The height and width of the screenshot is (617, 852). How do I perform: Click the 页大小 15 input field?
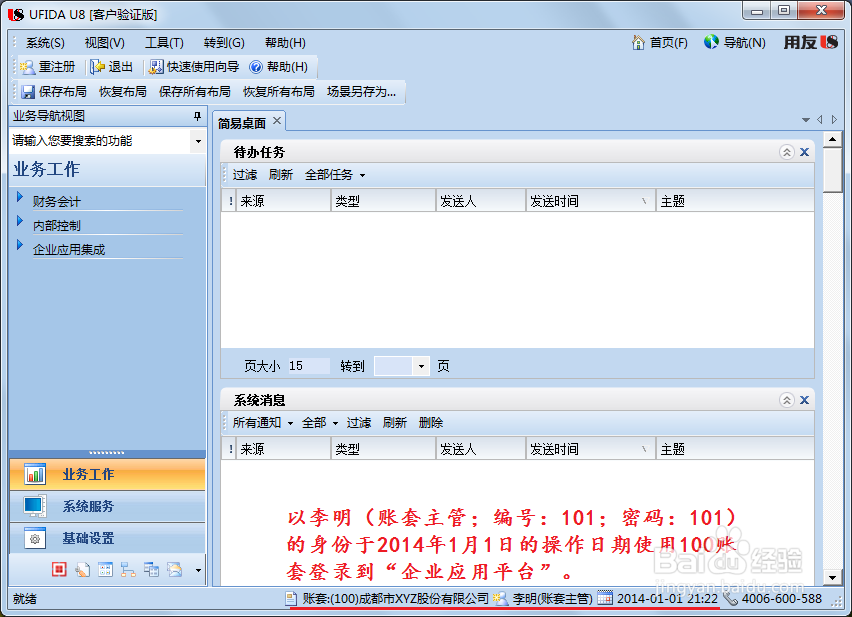coord(308,366)
